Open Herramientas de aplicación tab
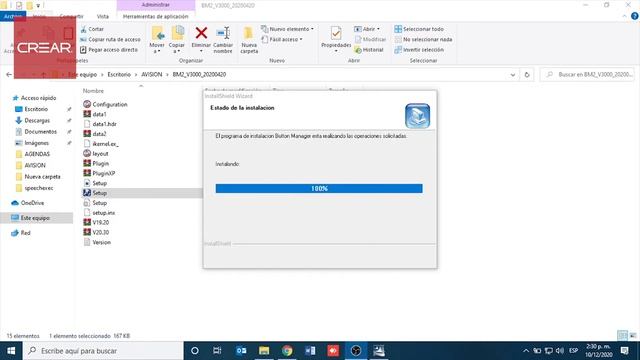 [156, 16]
